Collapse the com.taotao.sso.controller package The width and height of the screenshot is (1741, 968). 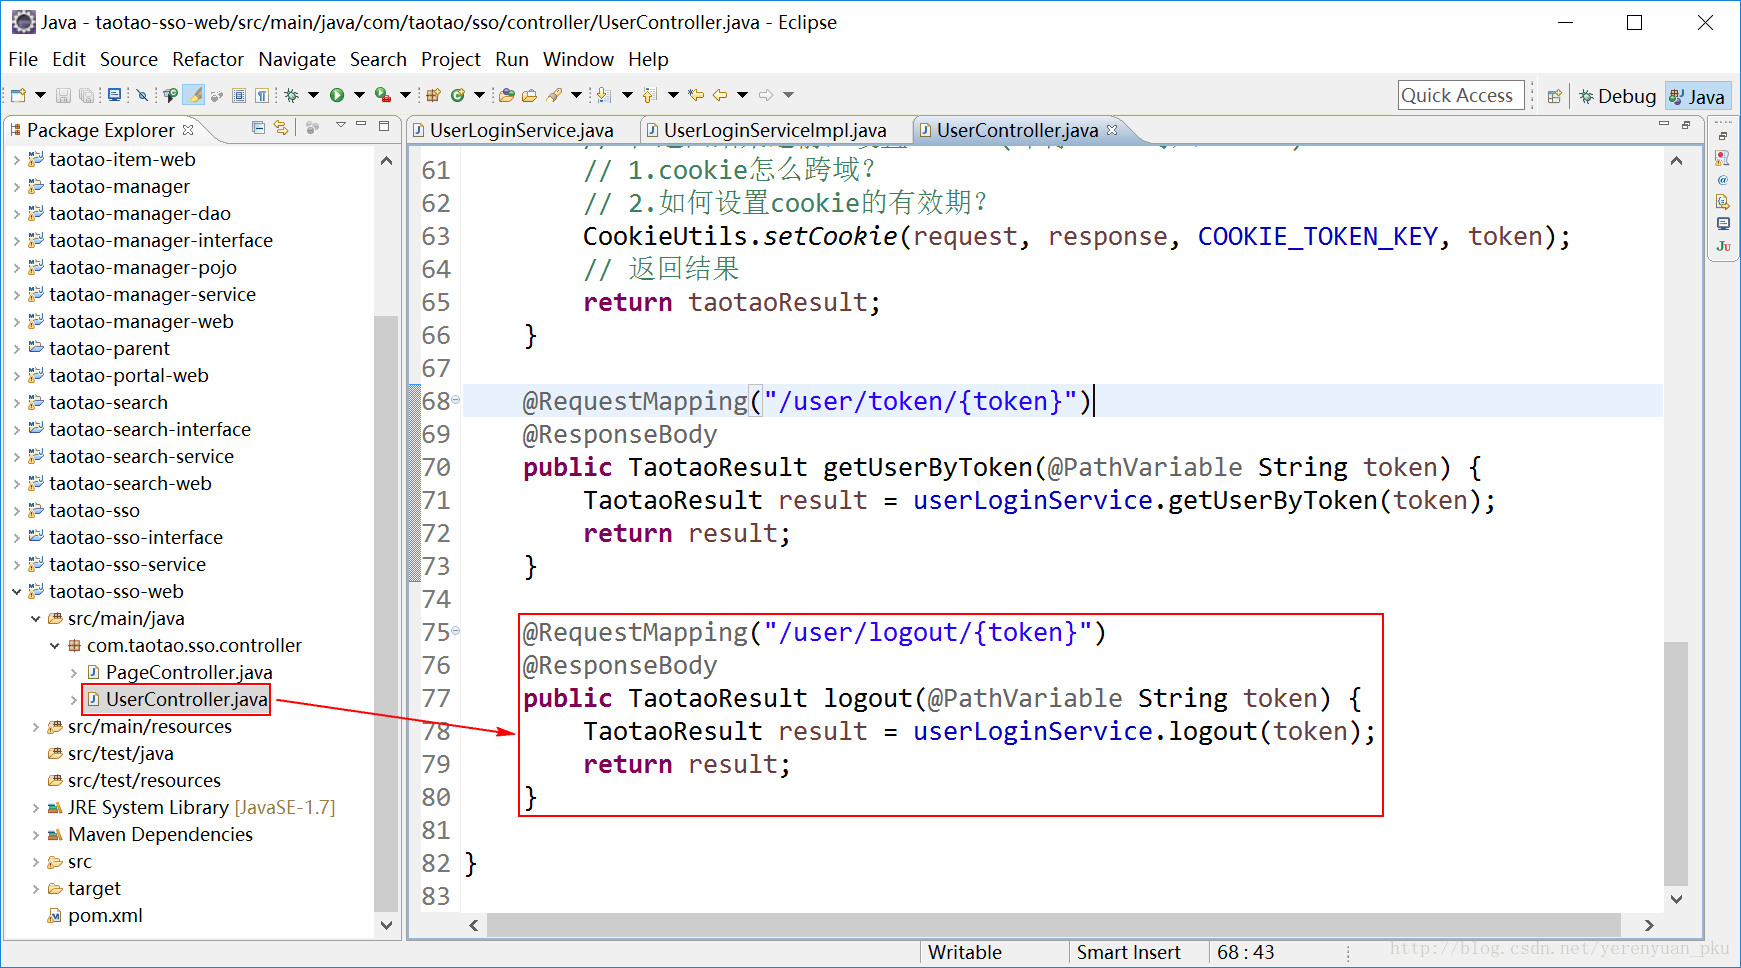[55, 645]
